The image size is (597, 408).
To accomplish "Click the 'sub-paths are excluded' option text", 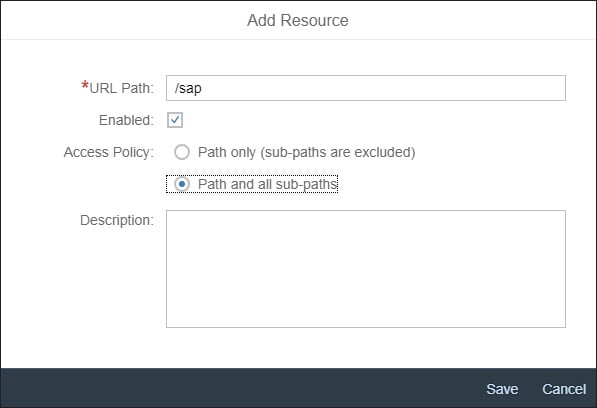I will pos(337,152).
